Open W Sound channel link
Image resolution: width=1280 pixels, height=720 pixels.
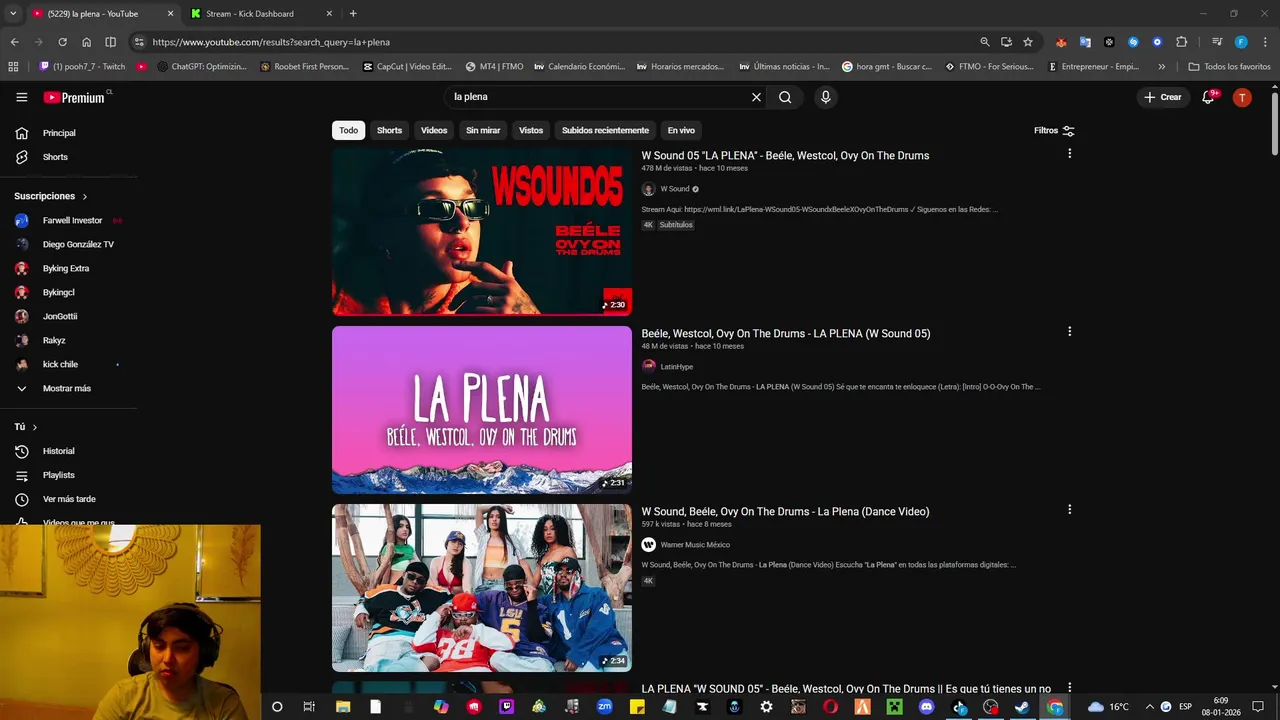[x=676, y=189]
